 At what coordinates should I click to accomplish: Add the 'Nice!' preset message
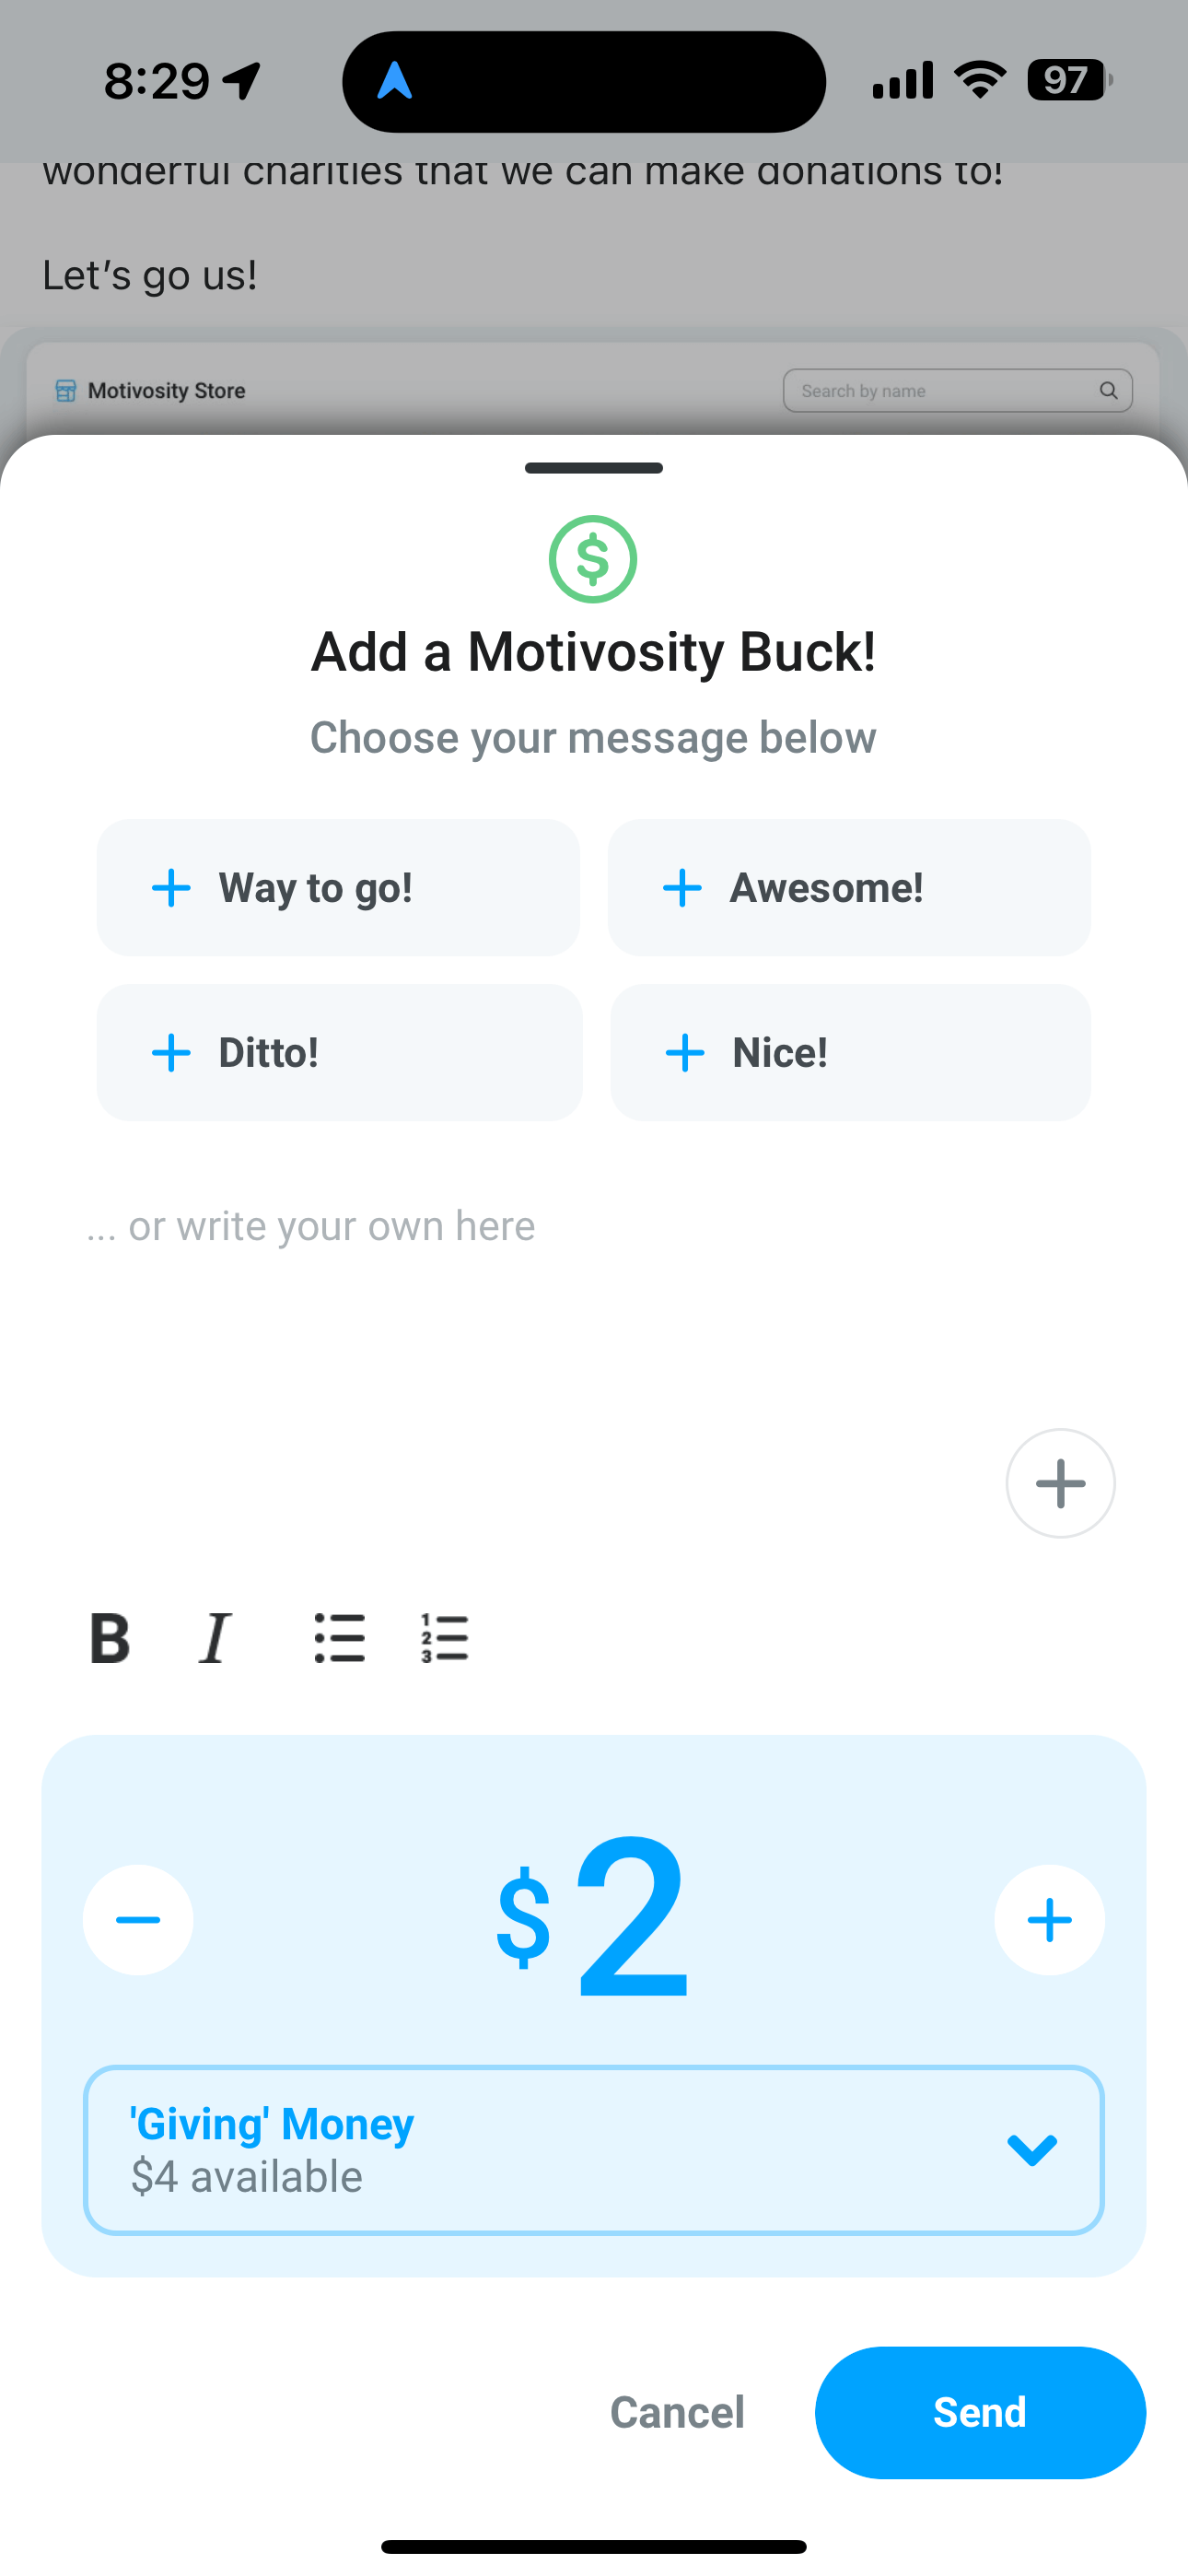(x=848, y=1051)
